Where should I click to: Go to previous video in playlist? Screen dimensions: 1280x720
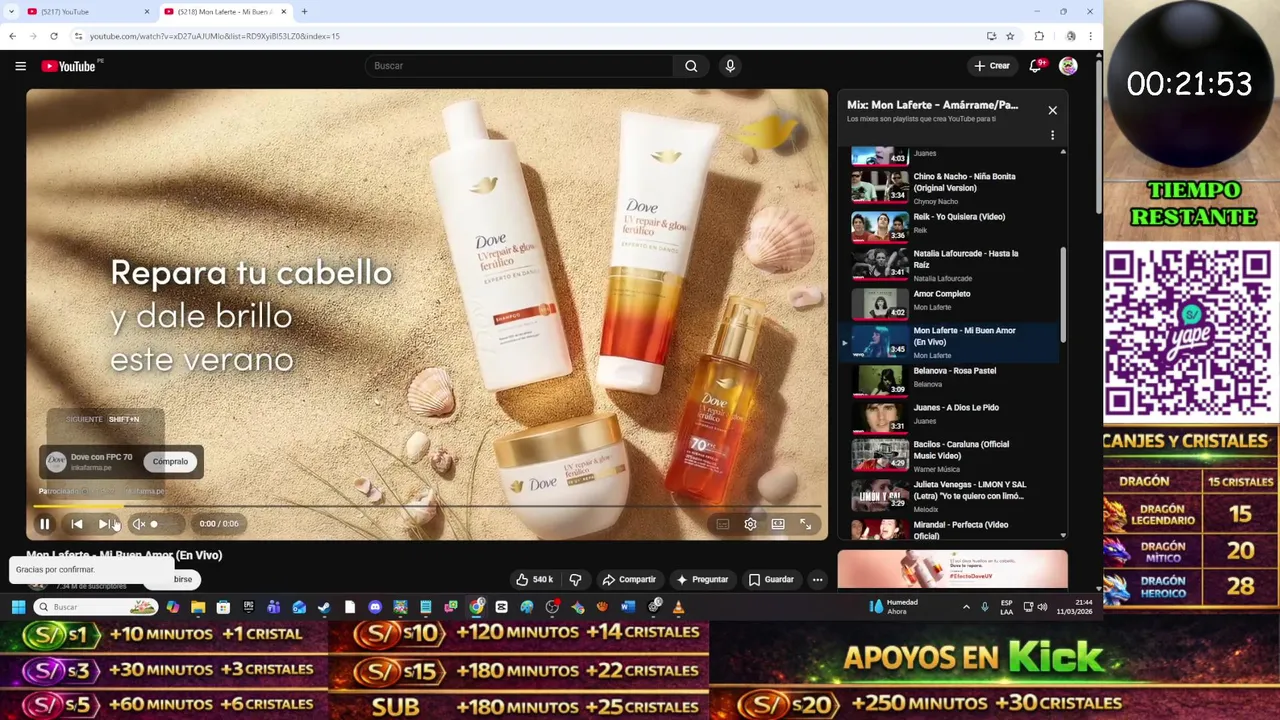click(x=77, y=524)
